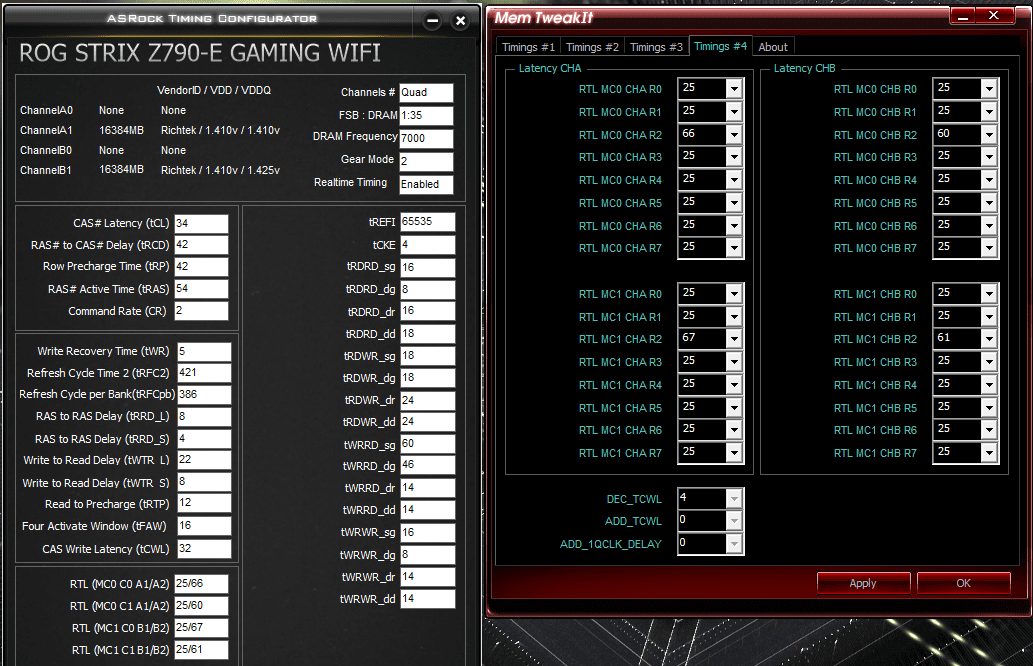
Task: Expand RTL MC0 CHA R2 dropdown showing 66
Action: 734,134
